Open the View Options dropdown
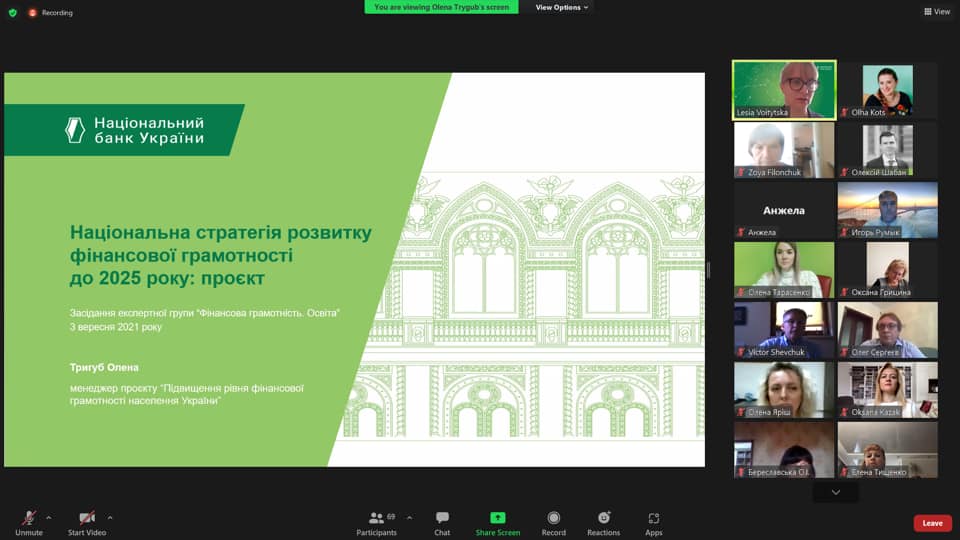The image size is (960, 540). (562, 7)
